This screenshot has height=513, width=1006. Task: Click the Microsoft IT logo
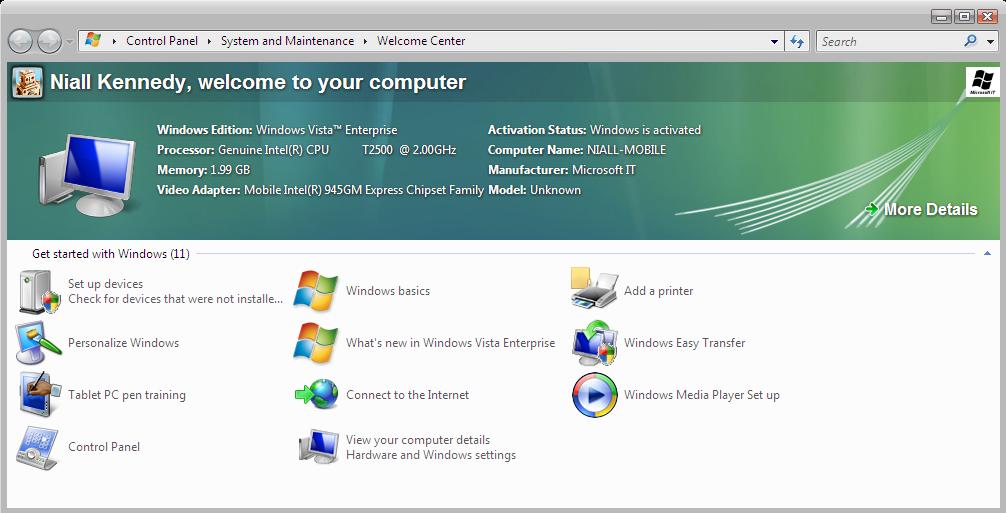(982, 82)
